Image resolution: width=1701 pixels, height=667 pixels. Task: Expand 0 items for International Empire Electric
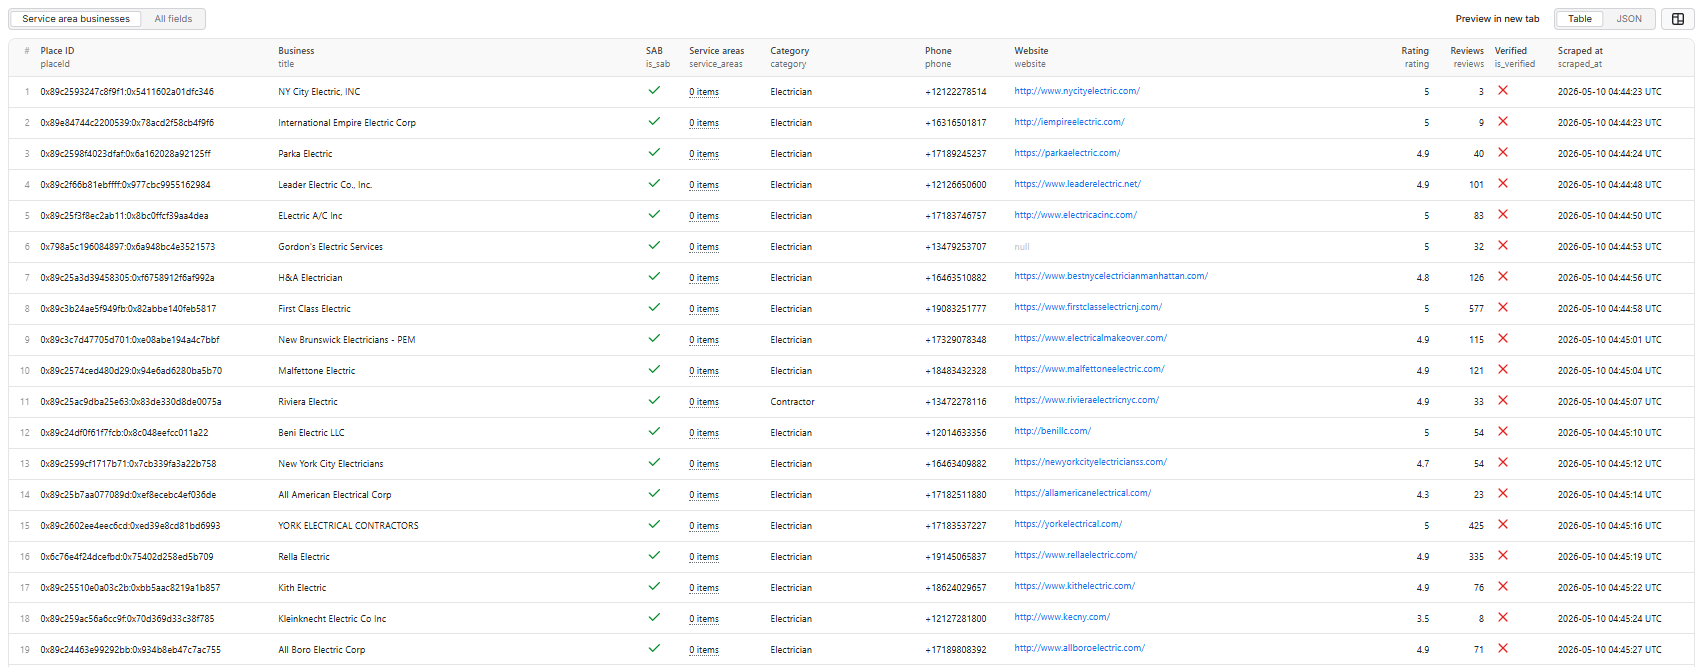coord(704,123)
